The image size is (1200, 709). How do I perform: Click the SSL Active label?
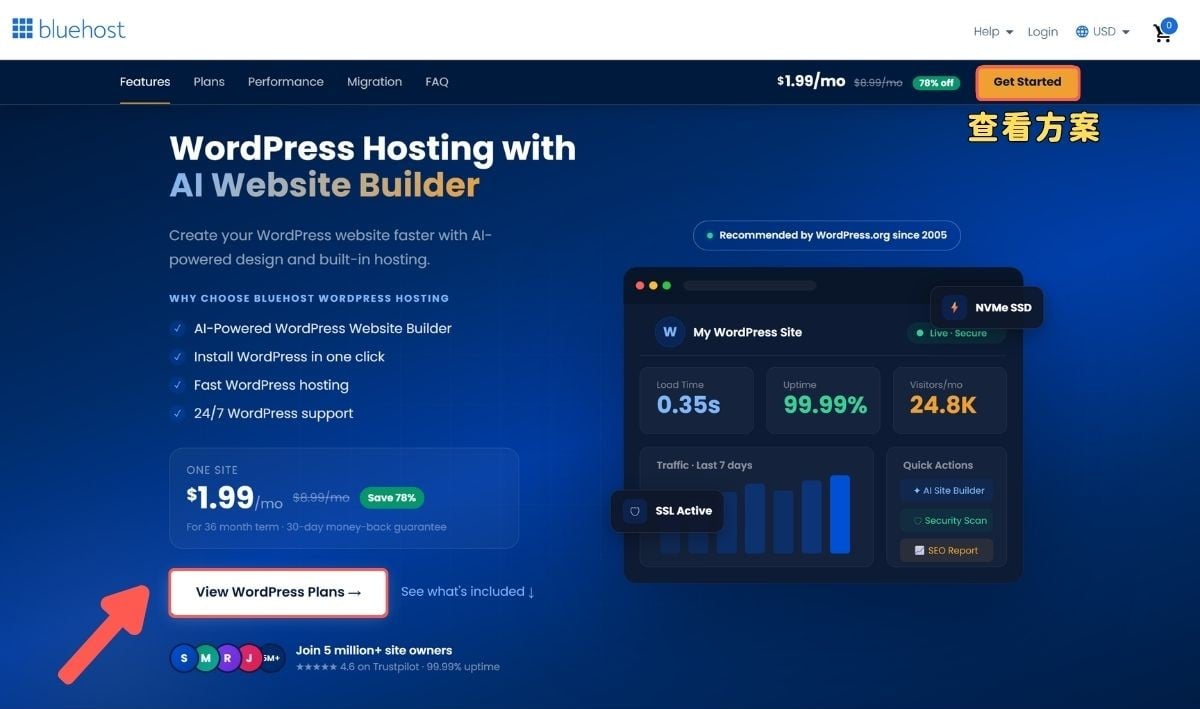coord(684,511)
